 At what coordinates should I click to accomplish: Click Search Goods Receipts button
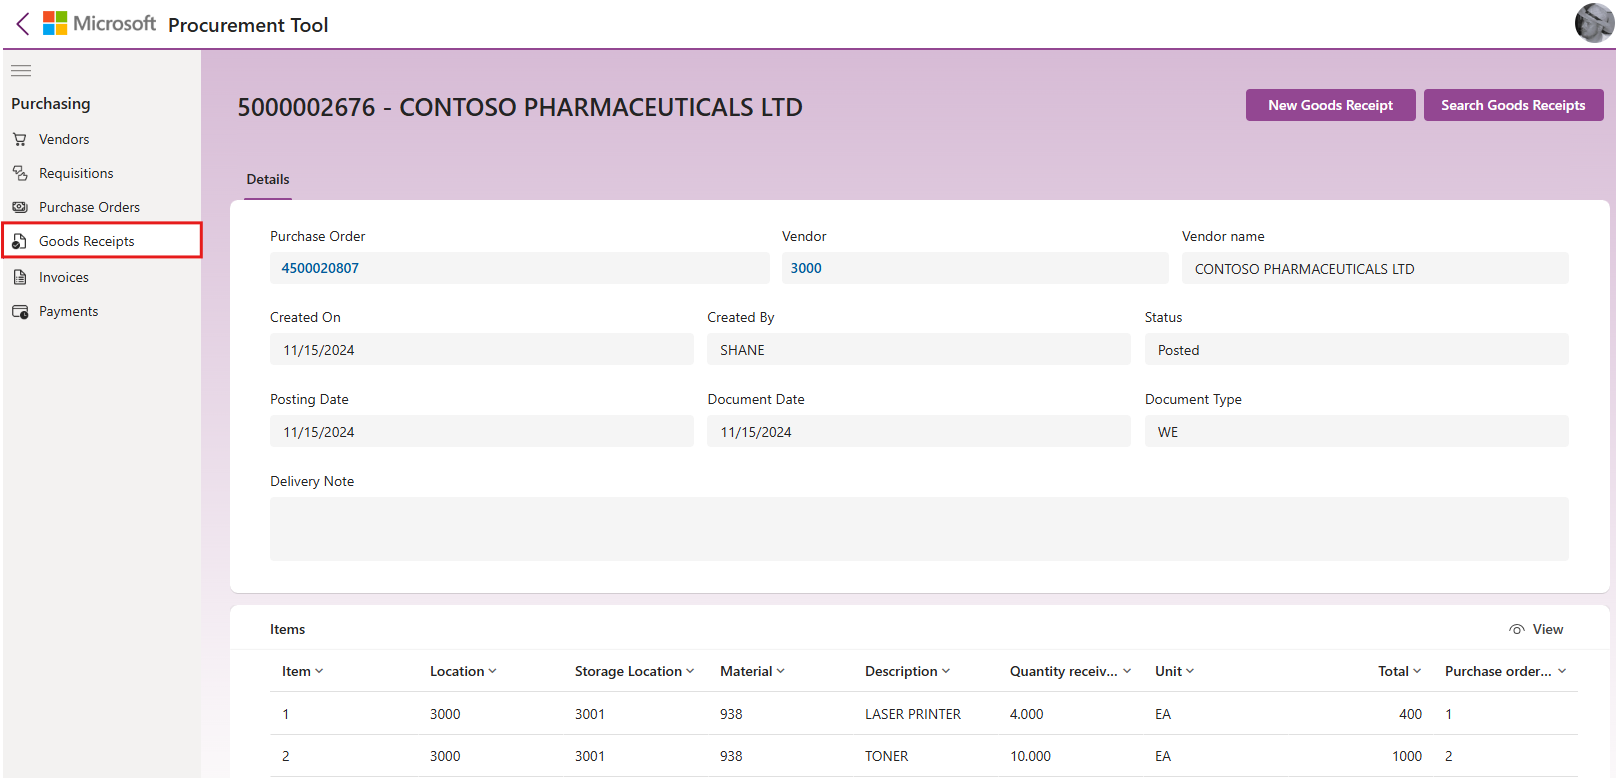point(1513,105)
